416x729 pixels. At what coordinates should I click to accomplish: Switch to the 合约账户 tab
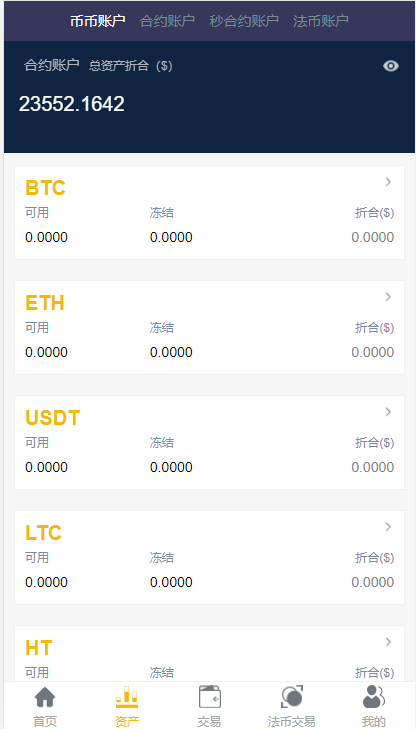point(167,21)
